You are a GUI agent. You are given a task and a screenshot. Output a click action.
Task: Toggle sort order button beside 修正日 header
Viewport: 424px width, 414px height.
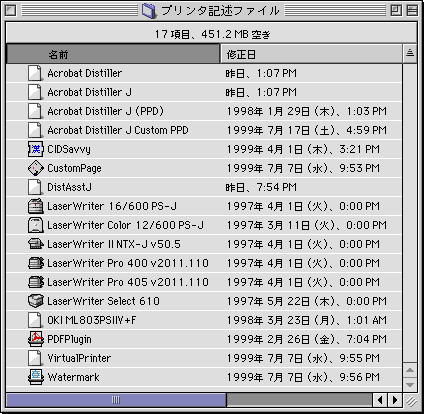click(410, 53)
